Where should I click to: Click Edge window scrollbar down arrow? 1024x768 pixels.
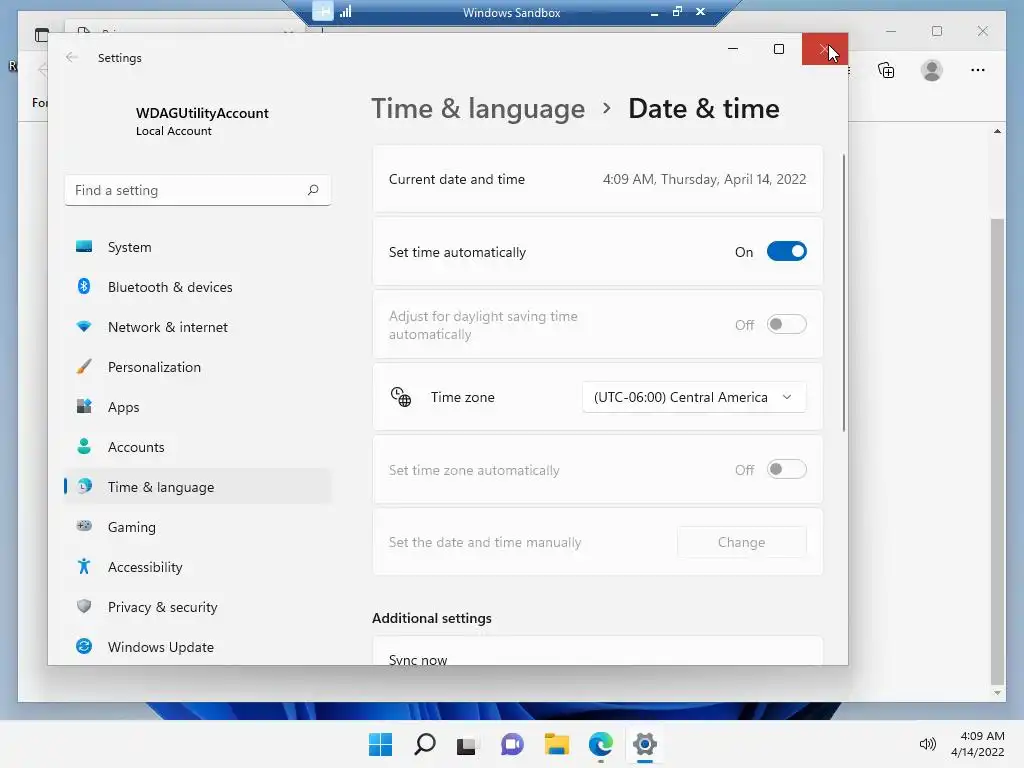coord(997,693)
